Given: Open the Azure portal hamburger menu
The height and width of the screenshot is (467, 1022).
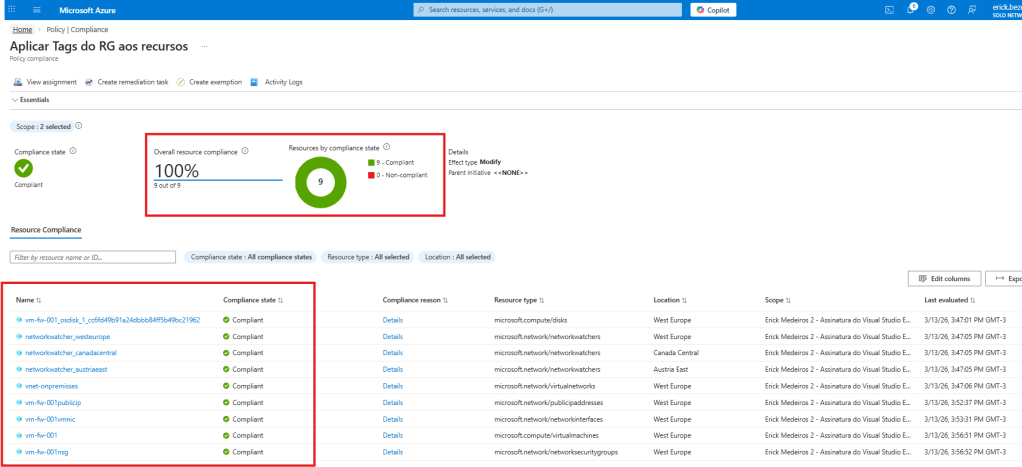Looking at the screenshot, I should click(37, 9).
